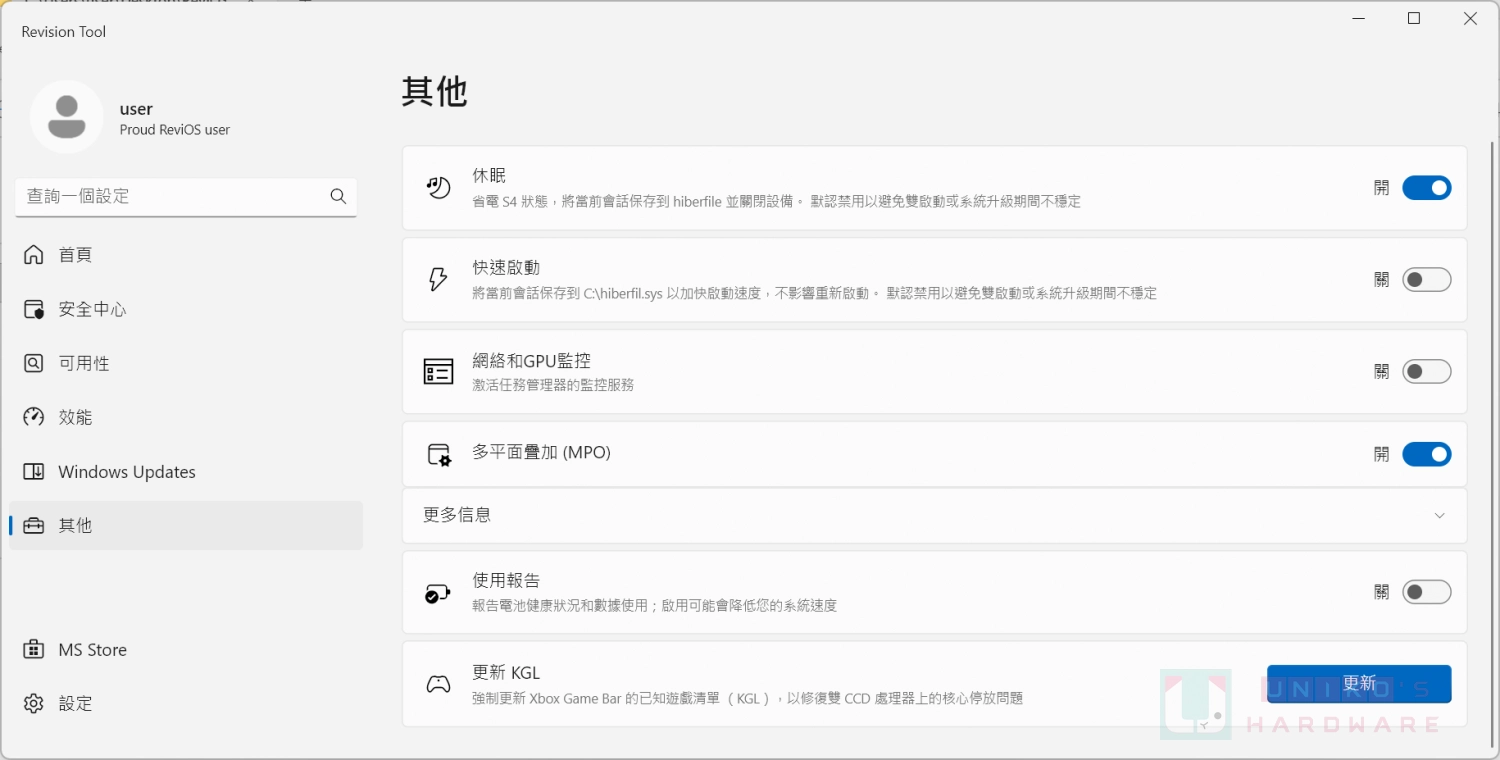Expand the 更多信息 section
This screenshot has width=1500, height=760.
pyautogui.click(x=1440, y=515)
